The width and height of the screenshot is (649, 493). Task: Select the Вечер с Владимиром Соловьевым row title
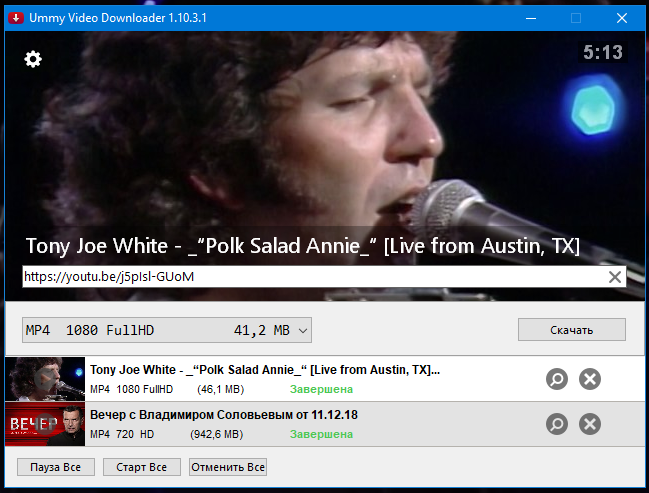click(x=224, y=415)
